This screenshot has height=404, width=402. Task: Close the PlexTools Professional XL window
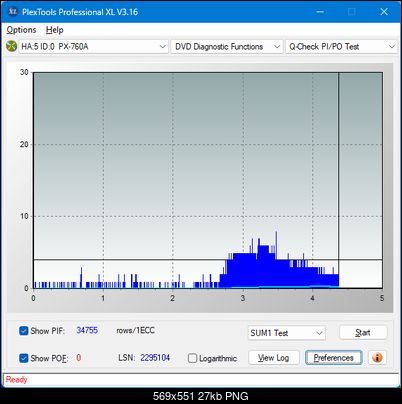[384, 12]
